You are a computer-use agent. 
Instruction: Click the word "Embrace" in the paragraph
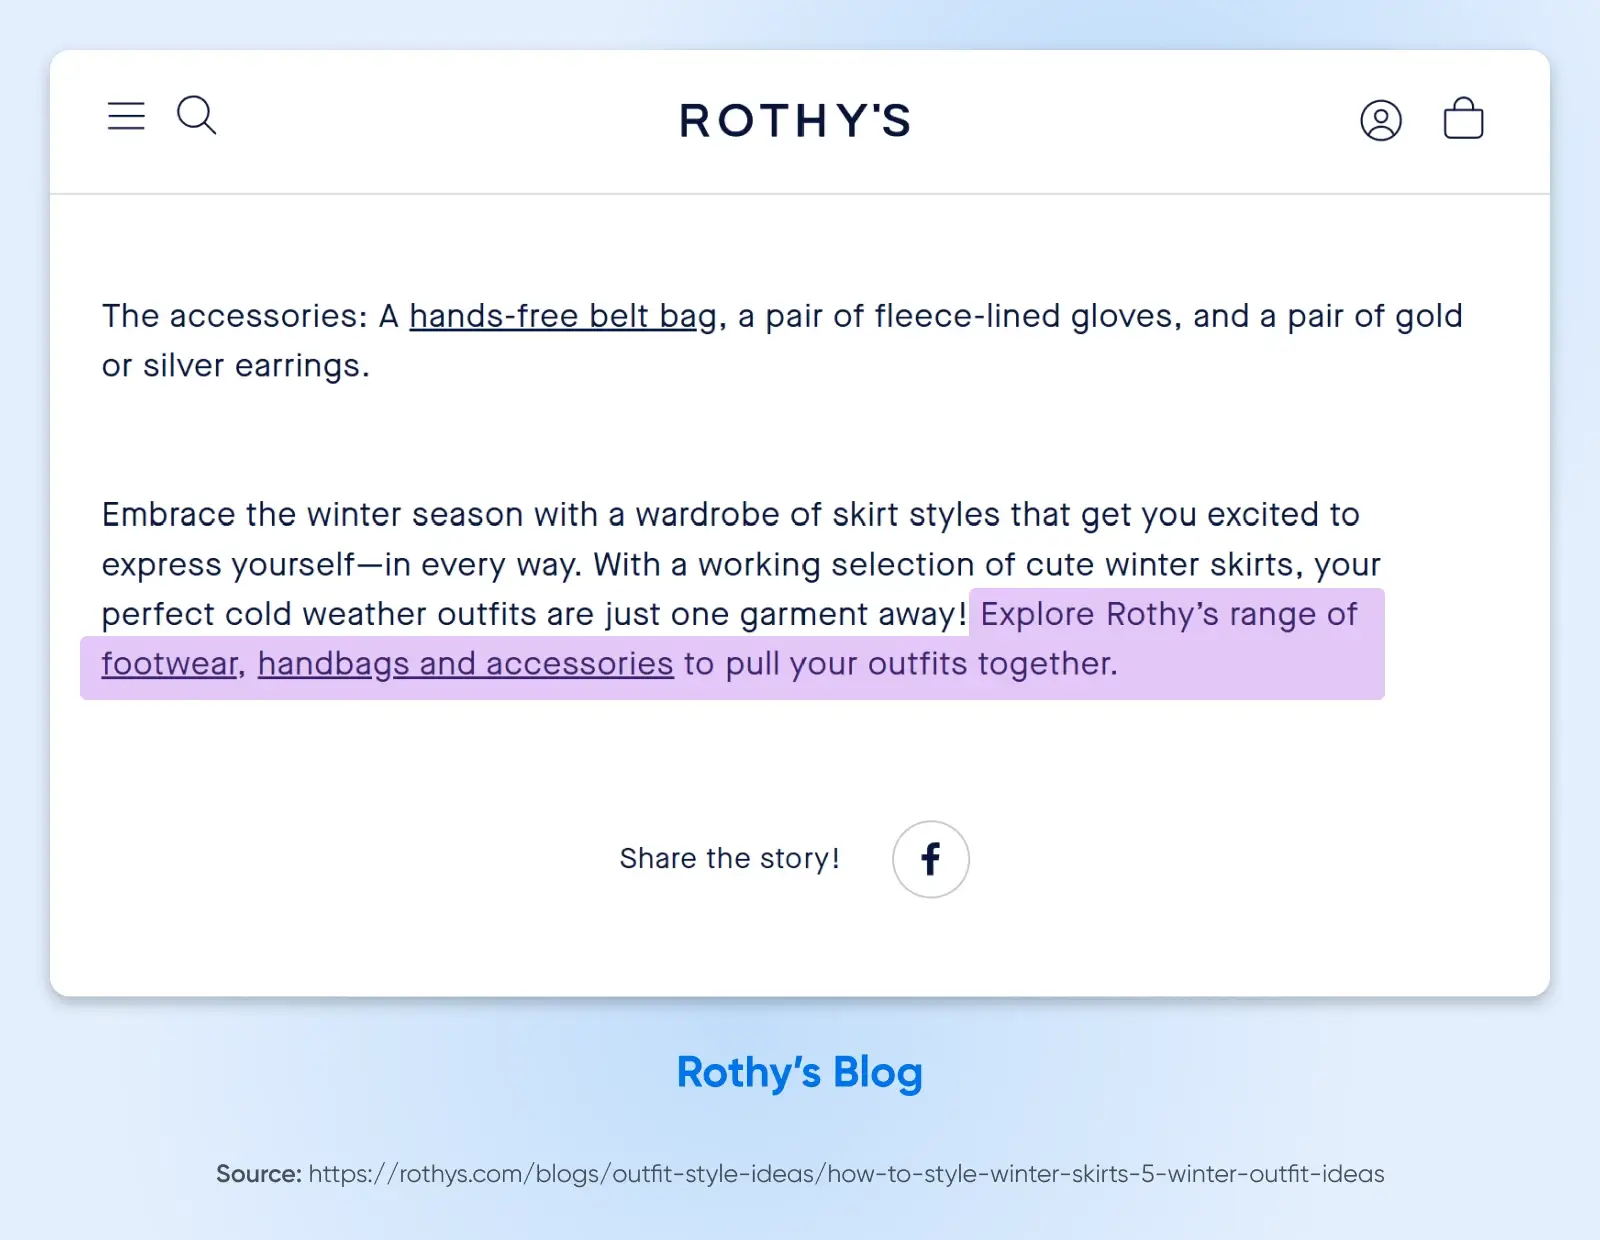(168, 515)
